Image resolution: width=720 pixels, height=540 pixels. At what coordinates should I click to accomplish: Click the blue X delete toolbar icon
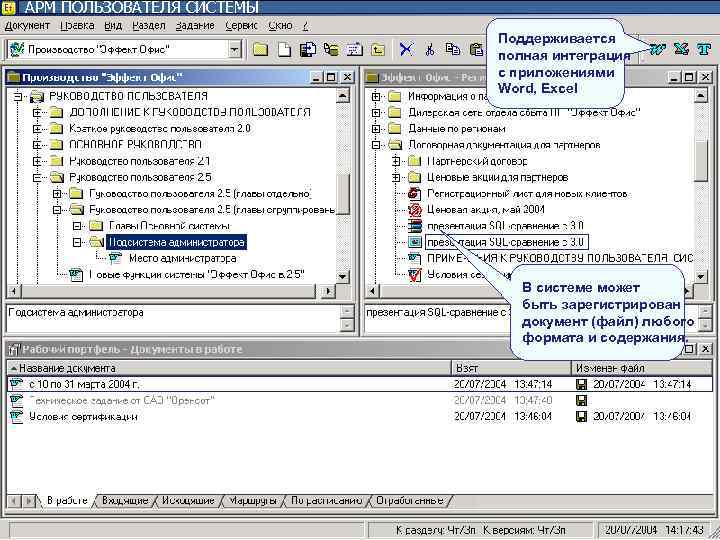pos(406,49)
